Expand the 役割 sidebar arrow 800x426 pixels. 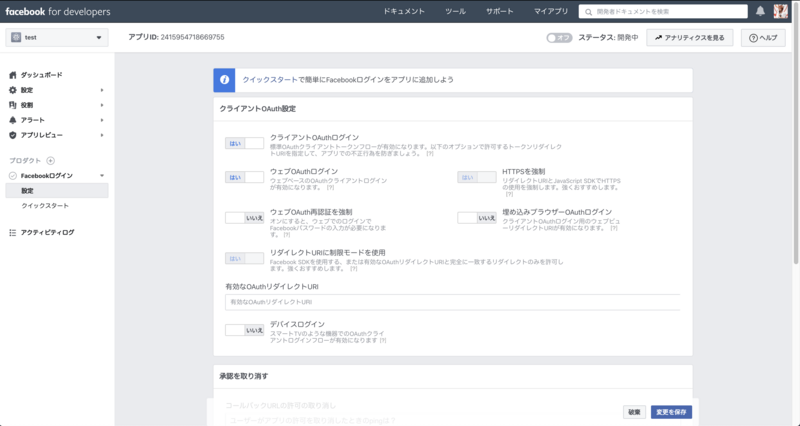102,105
